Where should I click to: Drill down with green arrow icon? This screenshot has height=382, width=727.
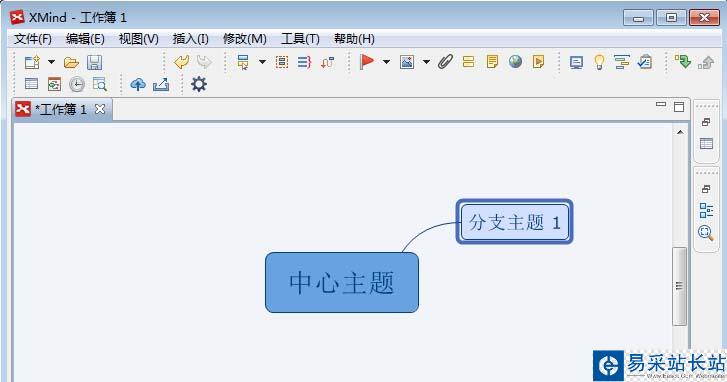click(x=683, y=62)
